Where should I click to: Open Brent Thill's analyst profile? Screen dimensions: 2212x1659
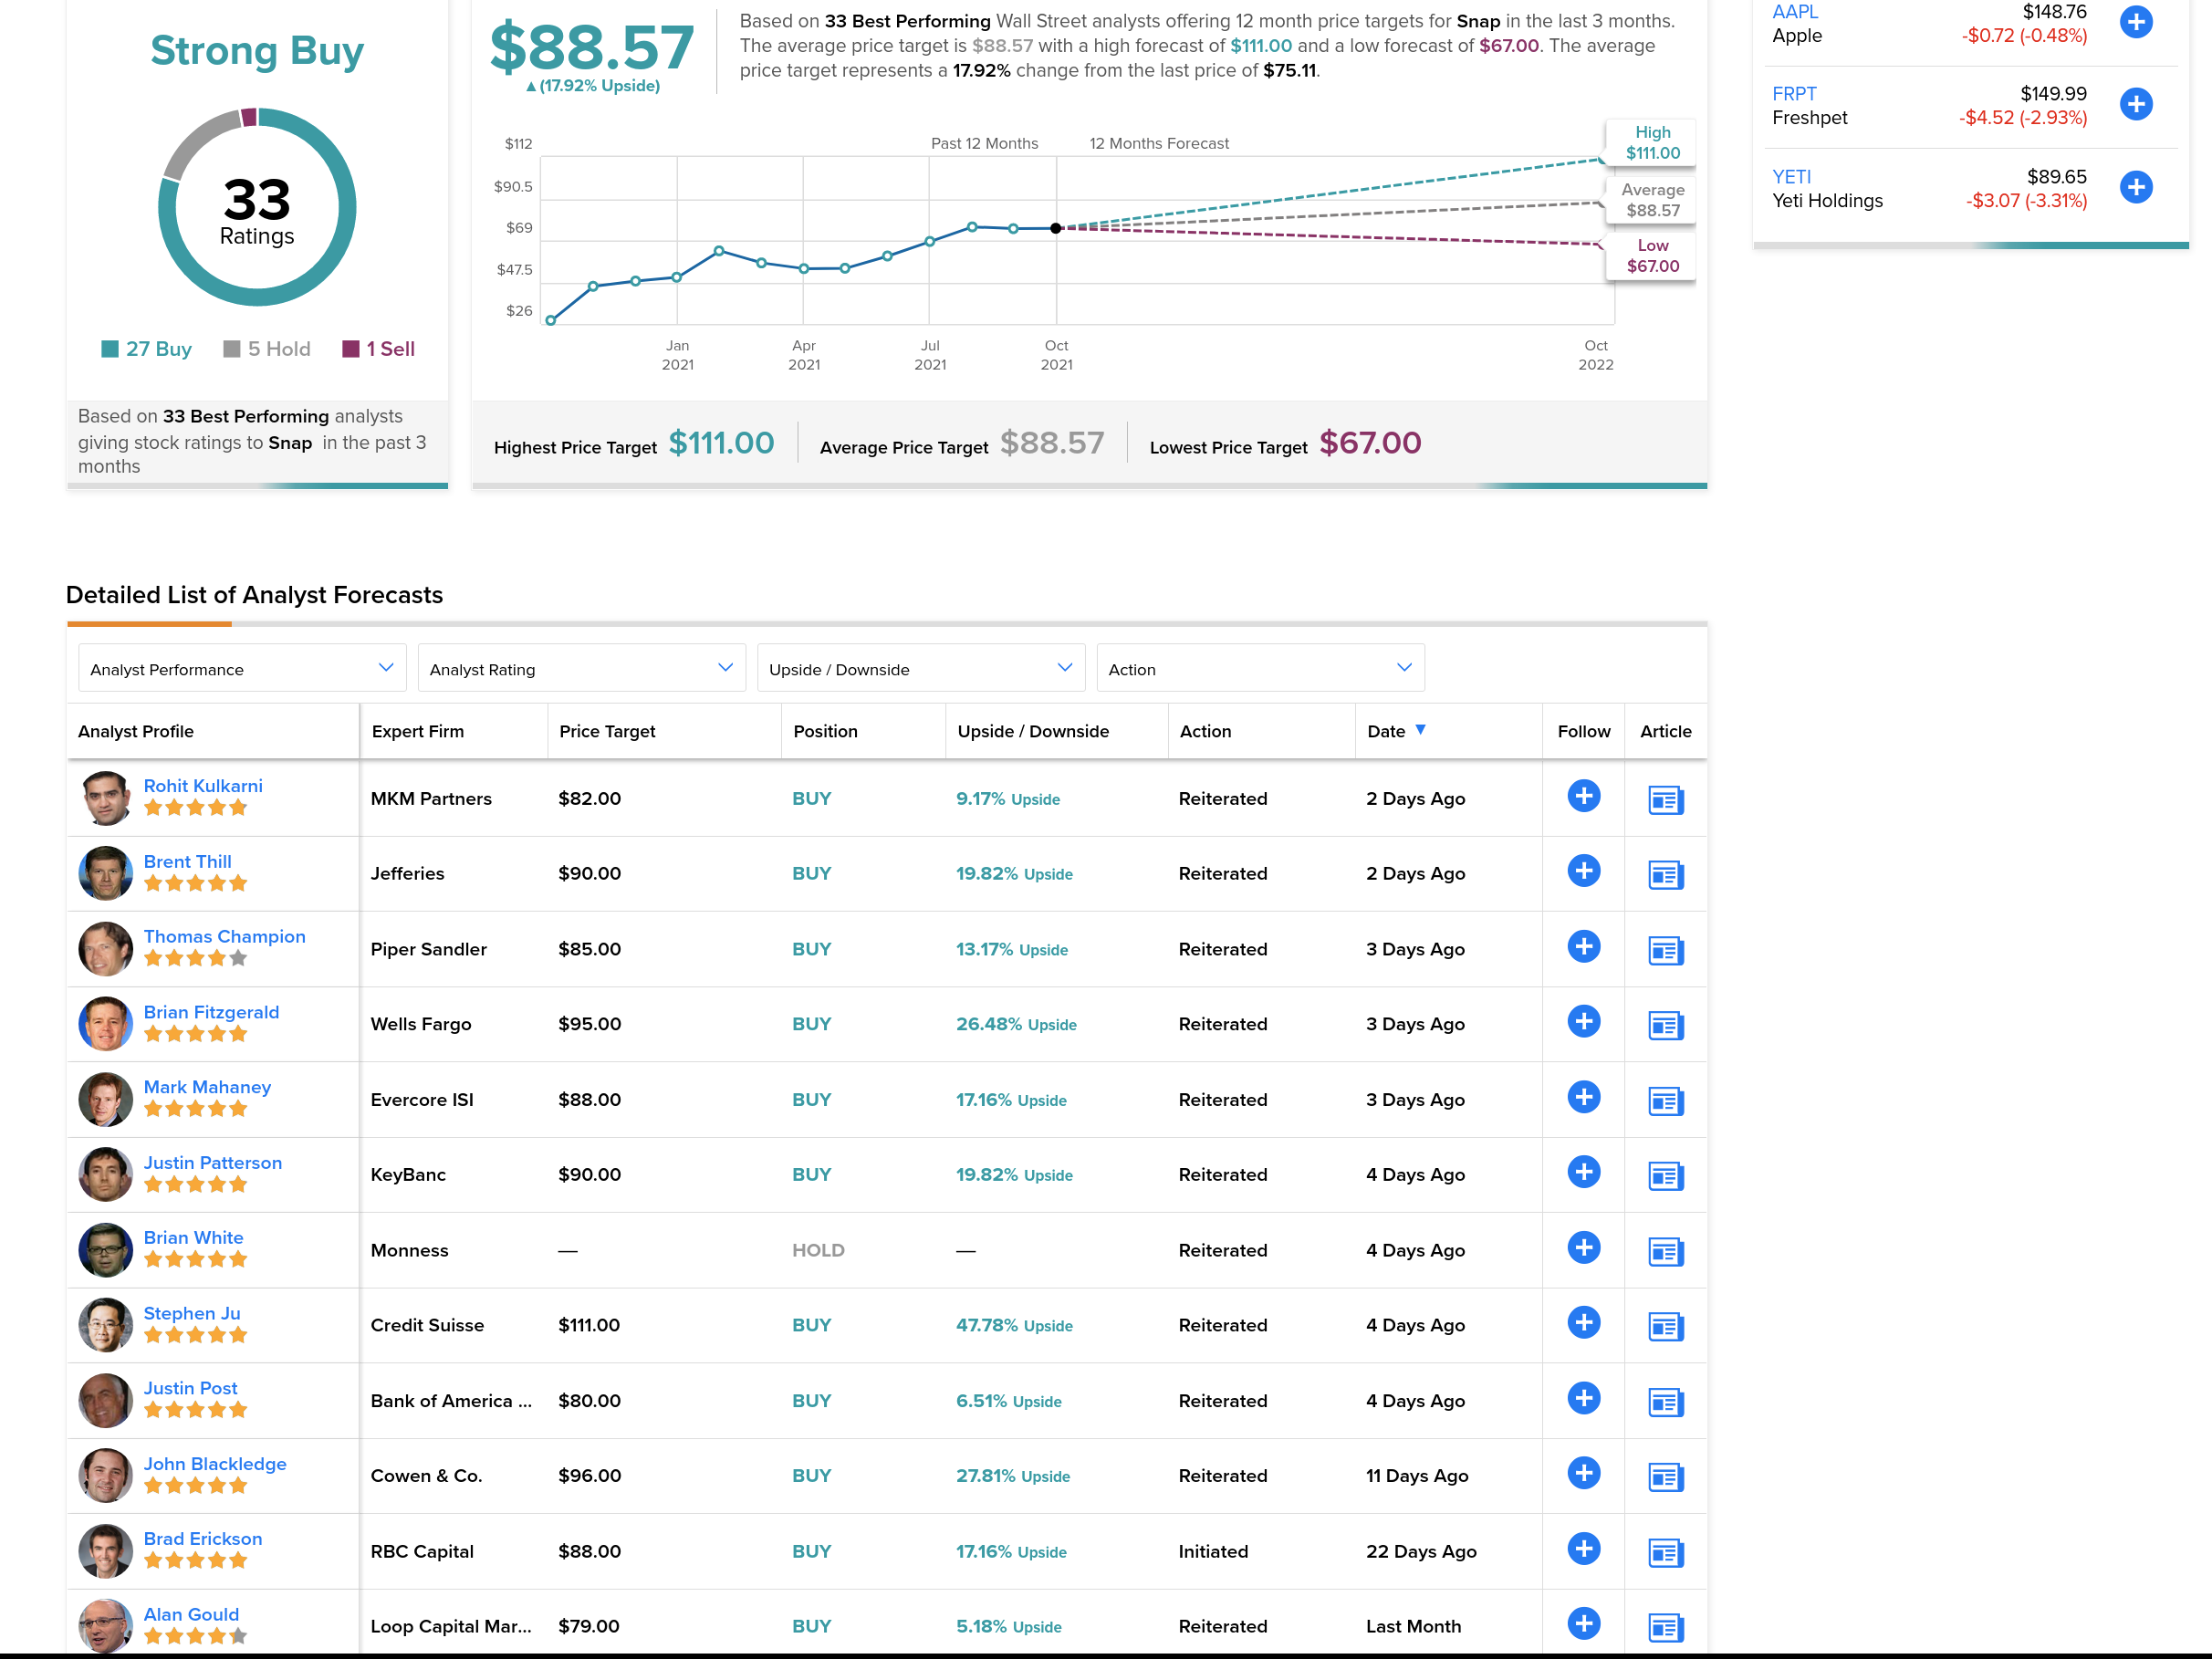tap(187, 861)
